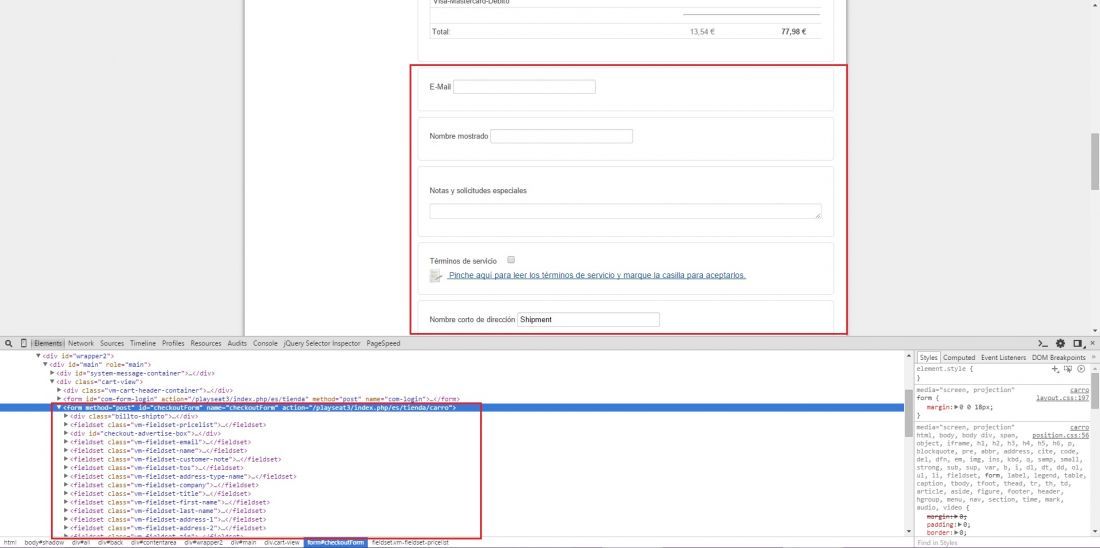Click the element.style rule text

[x=946, y=368]
